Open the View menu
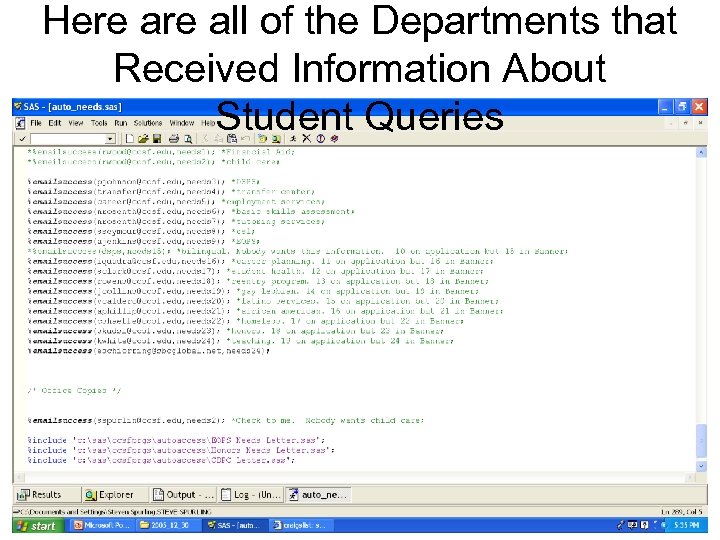Viewport: 720px width, 540px height. tap(76, 123)
